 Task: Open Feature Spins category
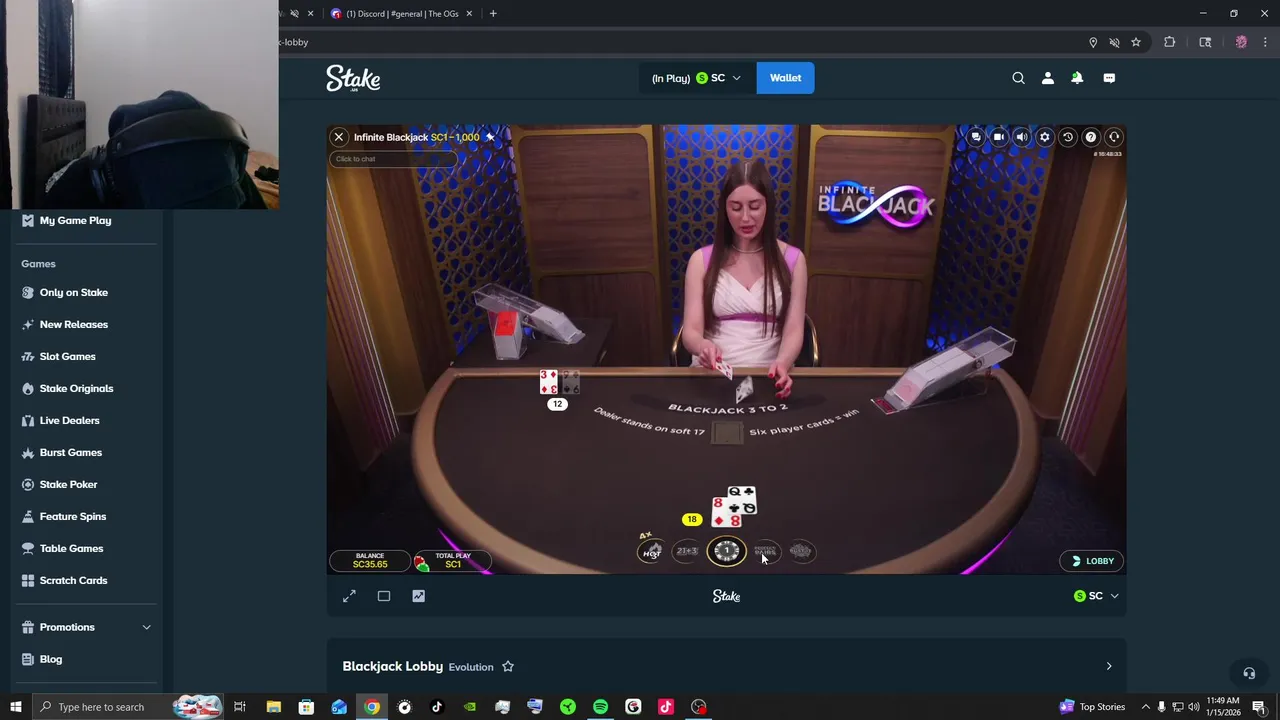tap(72, 516)
